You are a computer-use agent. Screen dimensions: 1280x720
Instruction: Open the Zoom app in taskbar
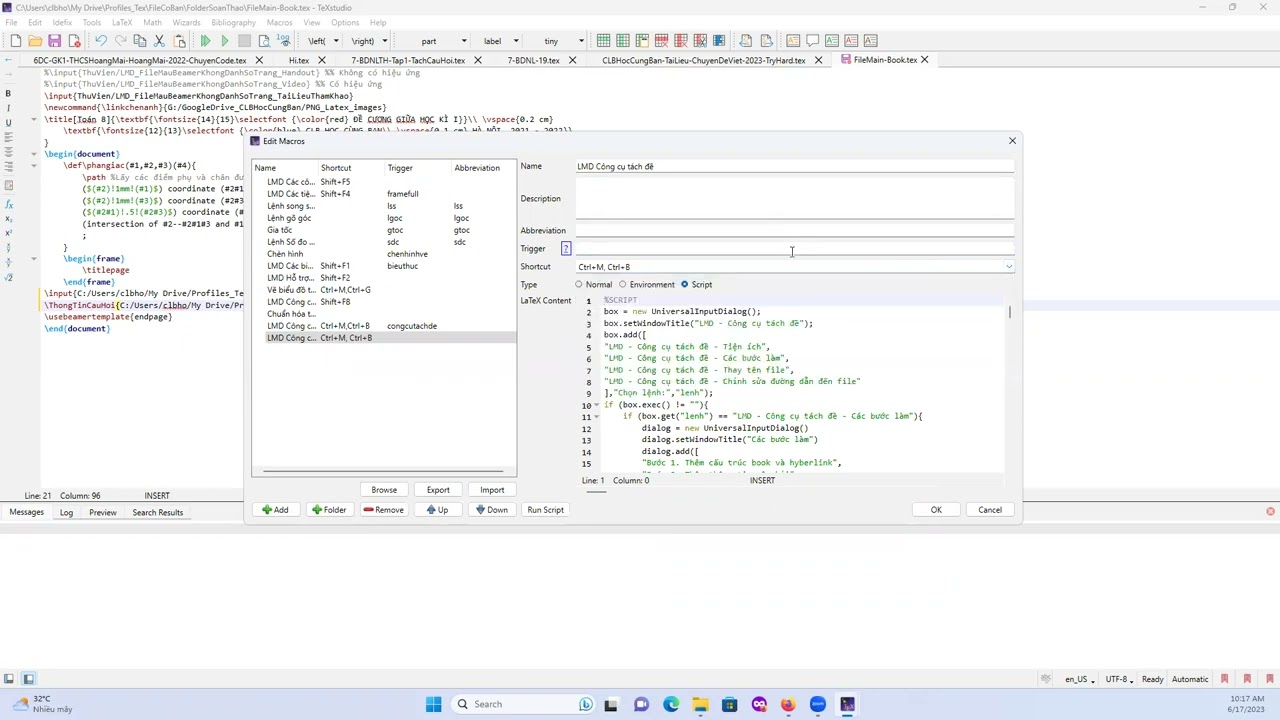(818, 704)
